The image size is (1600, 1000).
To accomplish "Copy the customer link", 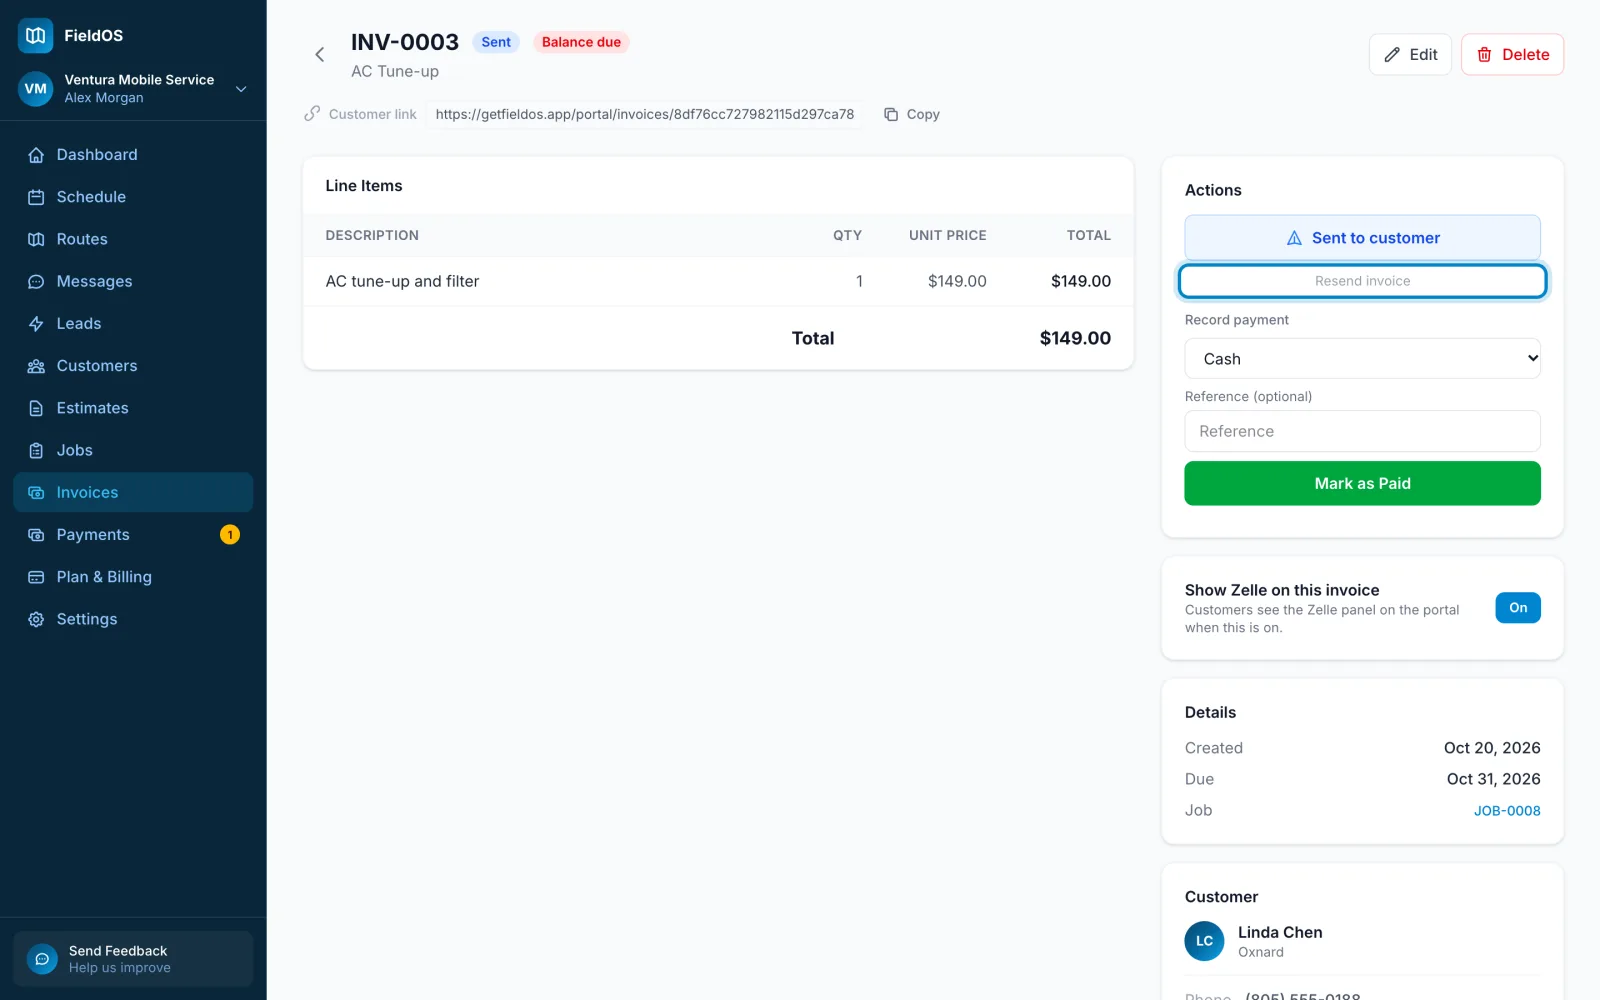I will [x=912, y=115].
